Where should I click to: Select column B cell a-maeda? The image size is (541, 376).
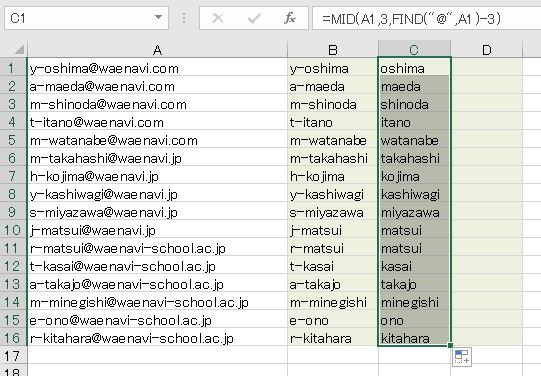(333, 86)
